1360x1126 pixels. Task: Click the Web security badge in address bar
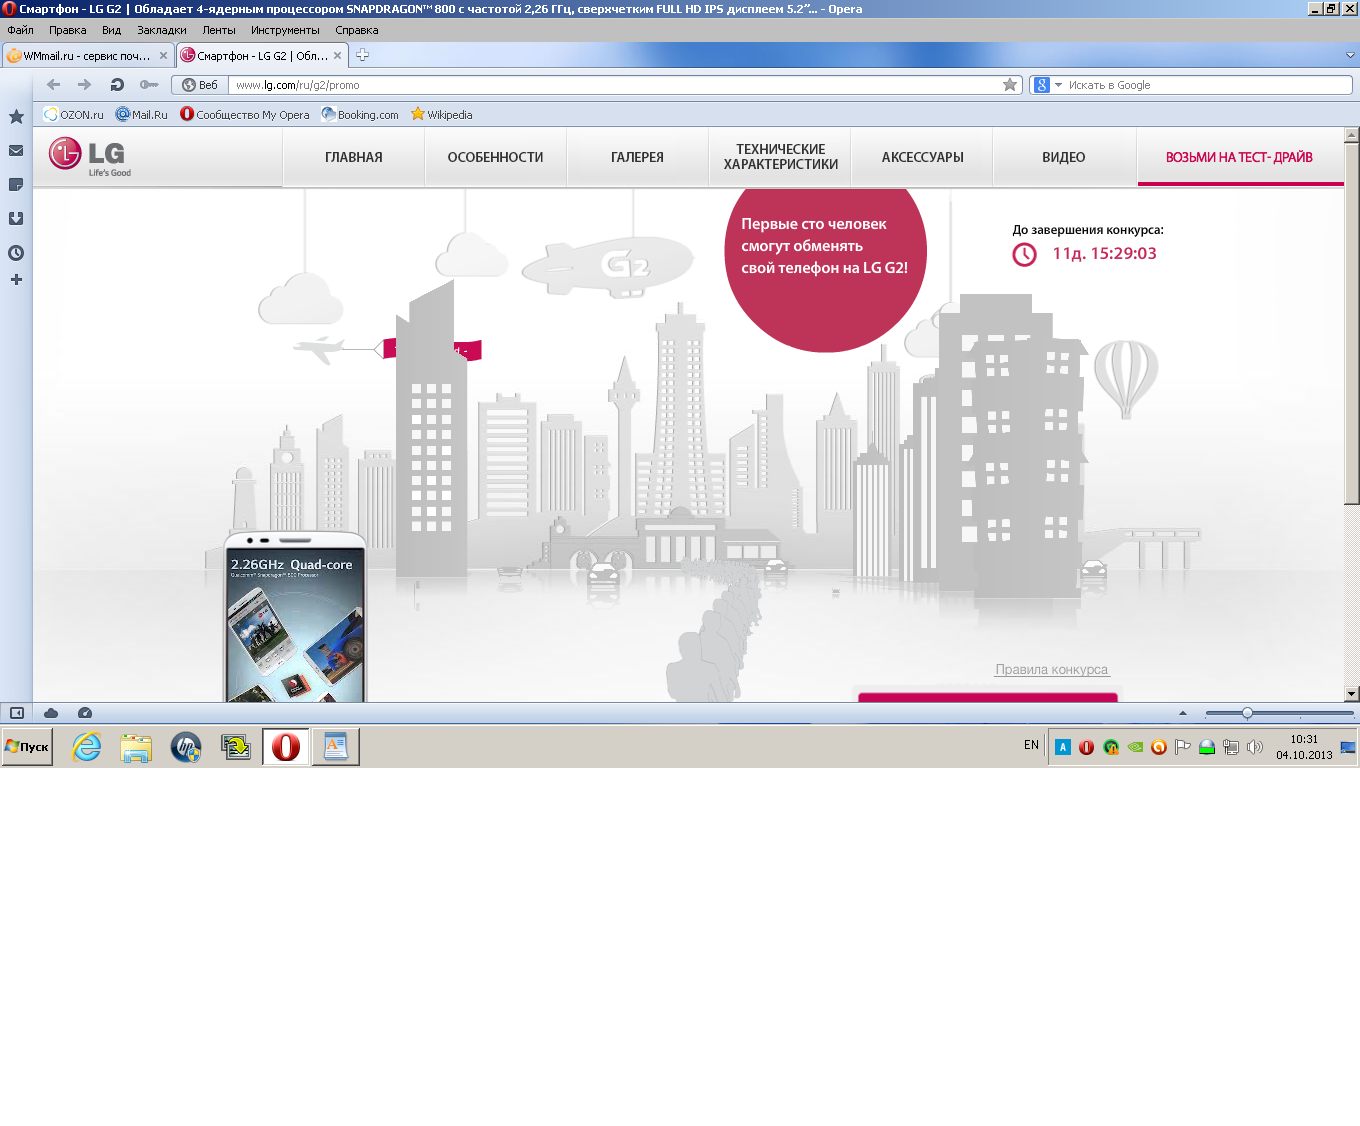pos(200,85)
